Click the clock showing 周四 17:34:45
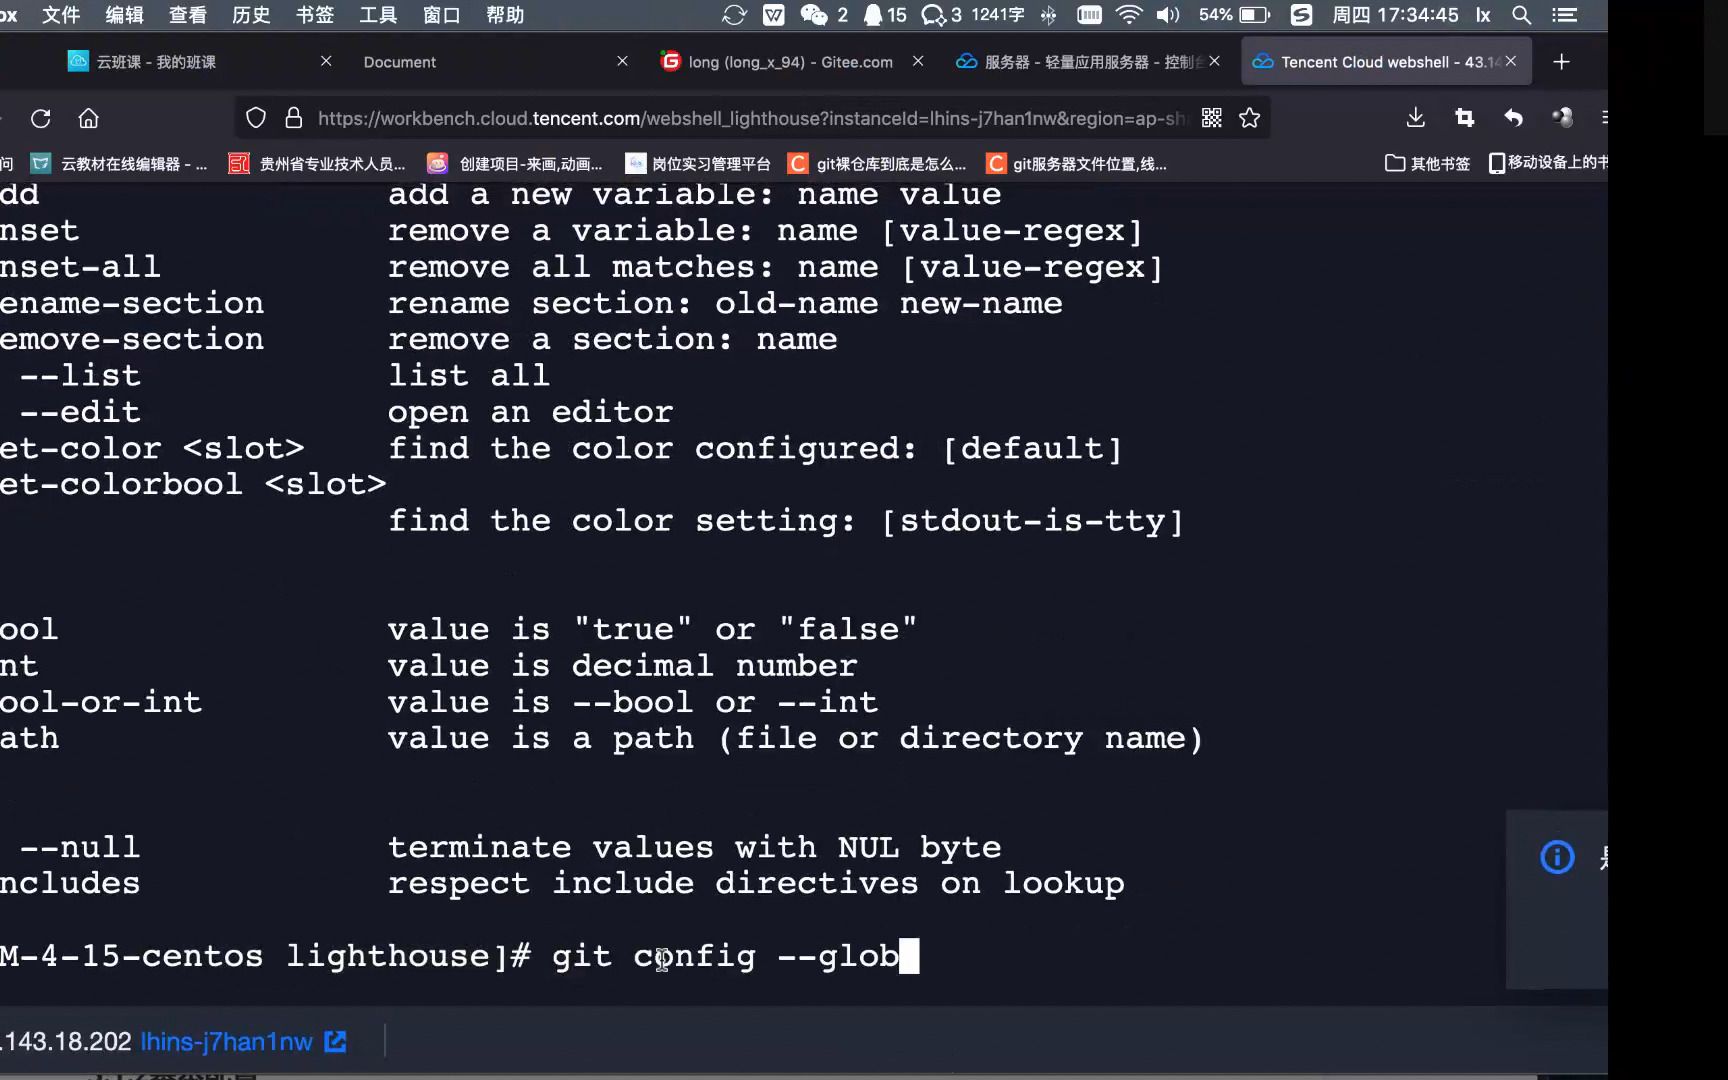This screenshot has height=1080, width=1728. [1395, 15]
